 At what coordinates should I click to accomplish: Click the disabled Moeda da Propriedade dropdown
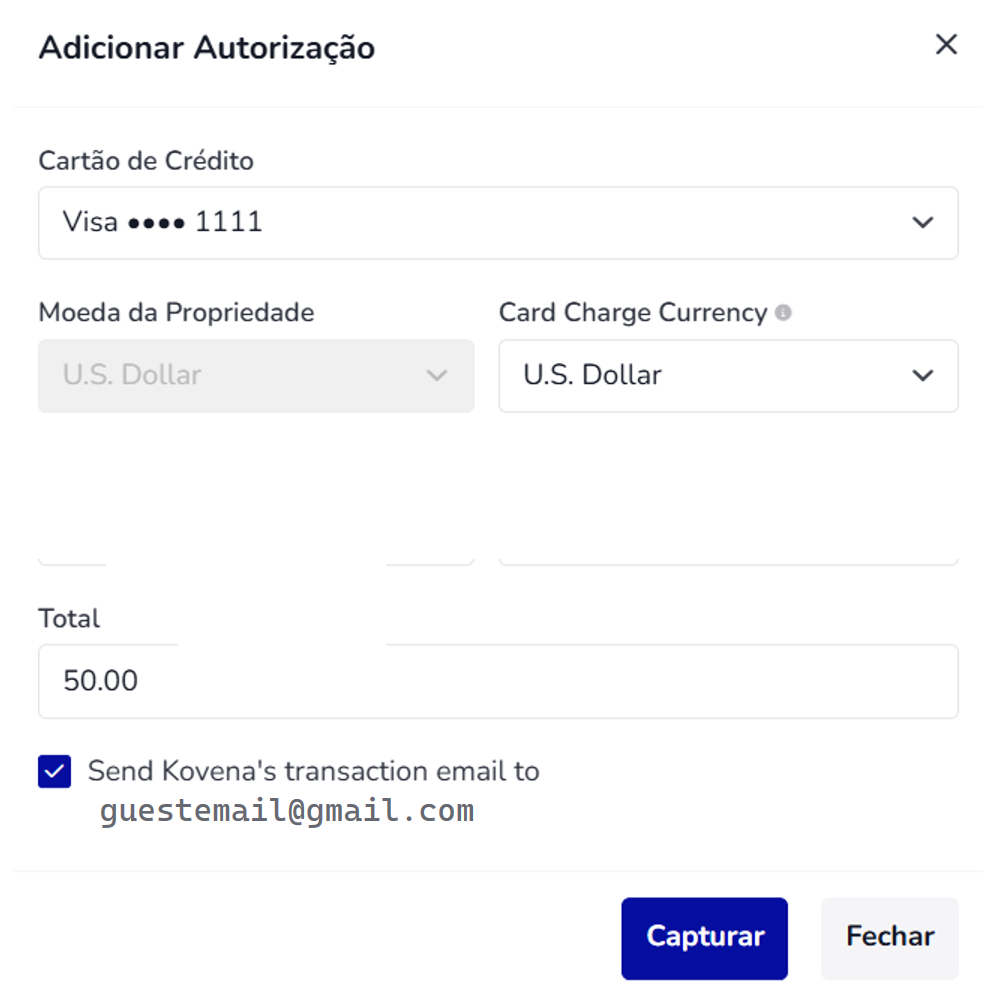pos(255,376)
